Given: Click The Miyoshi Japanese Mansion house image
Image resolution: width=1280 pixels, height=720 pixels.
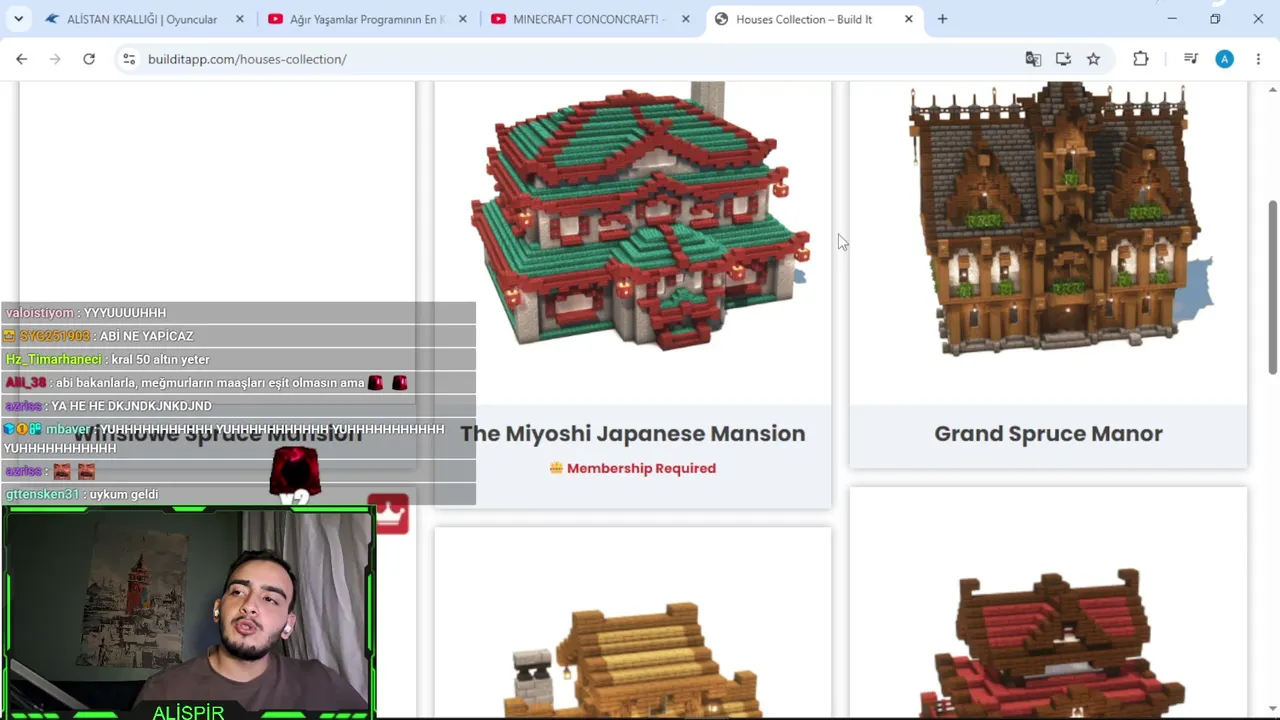Looking at the screenshot, I should tap(640, 220).
